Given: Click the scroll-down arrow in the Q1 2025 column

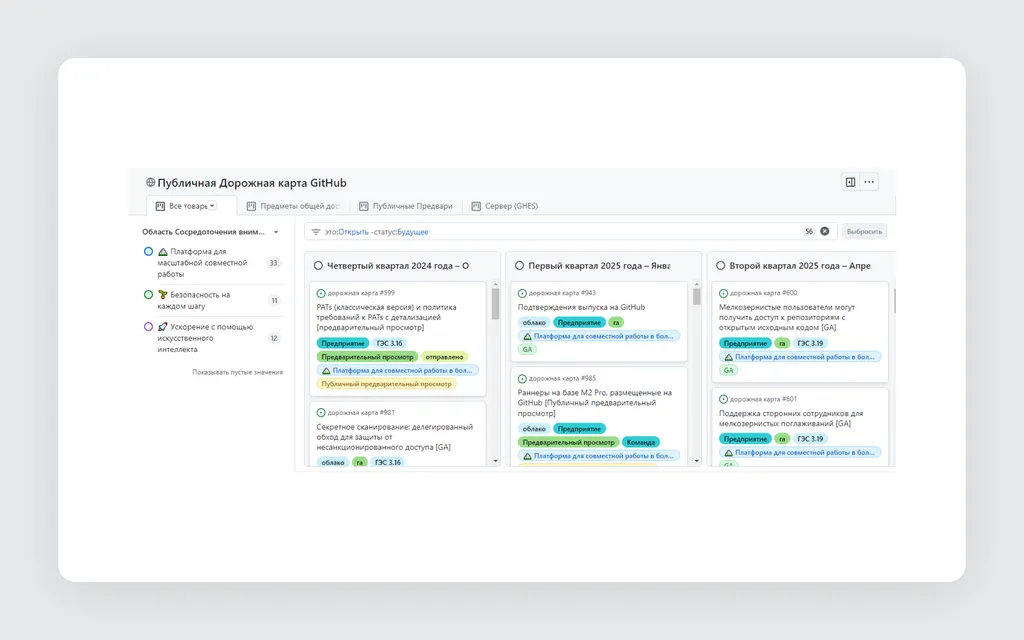Looking at the screenshot, I should point(696,461).
